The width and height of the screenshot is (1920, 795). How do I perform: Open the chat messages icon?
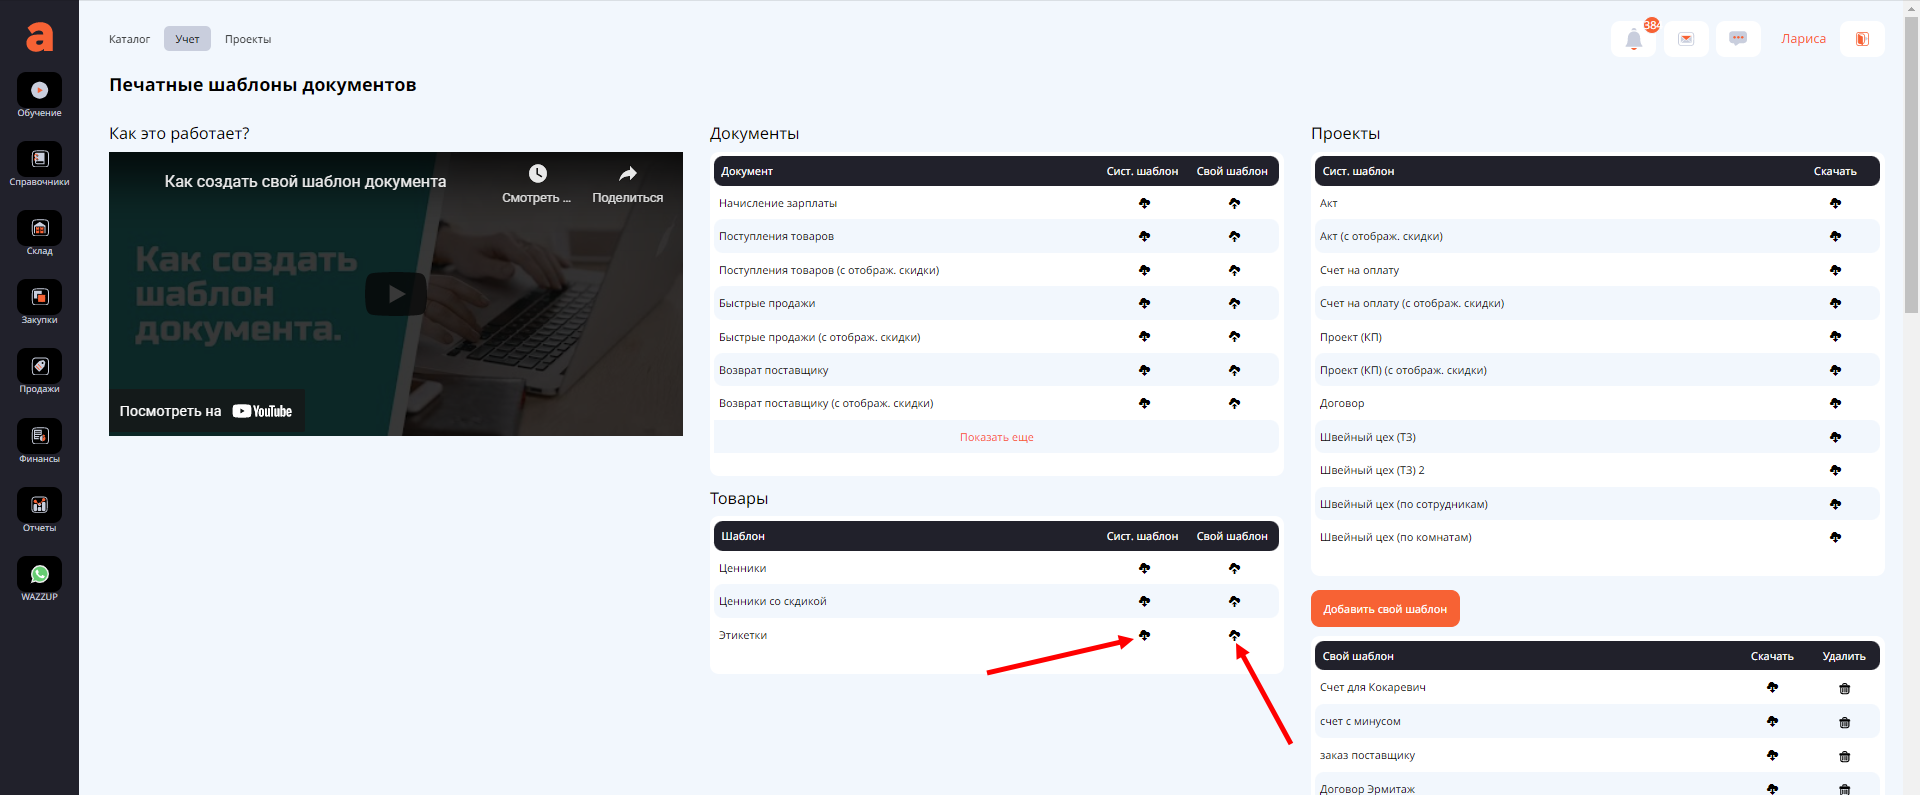click(1738, 39)
